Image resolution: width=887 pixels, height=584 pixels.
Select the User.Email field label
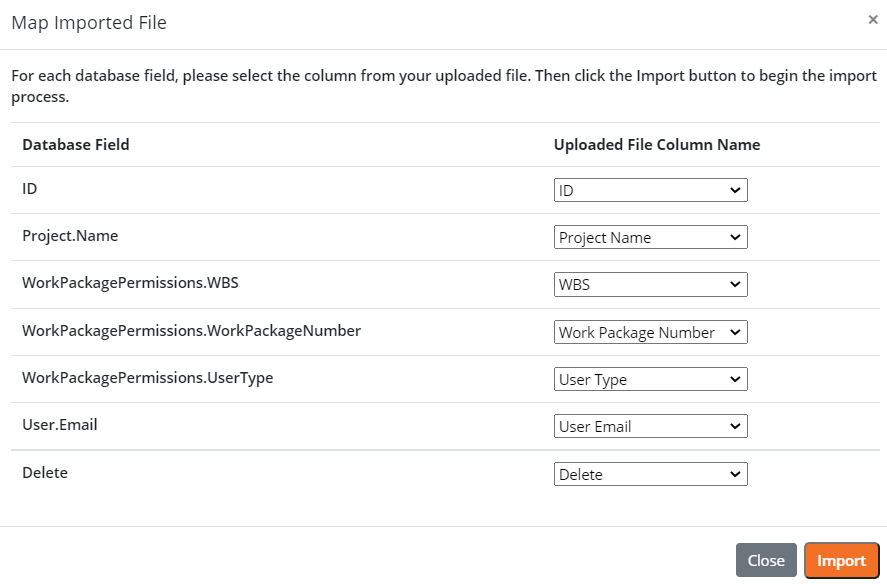pos(60,425)
